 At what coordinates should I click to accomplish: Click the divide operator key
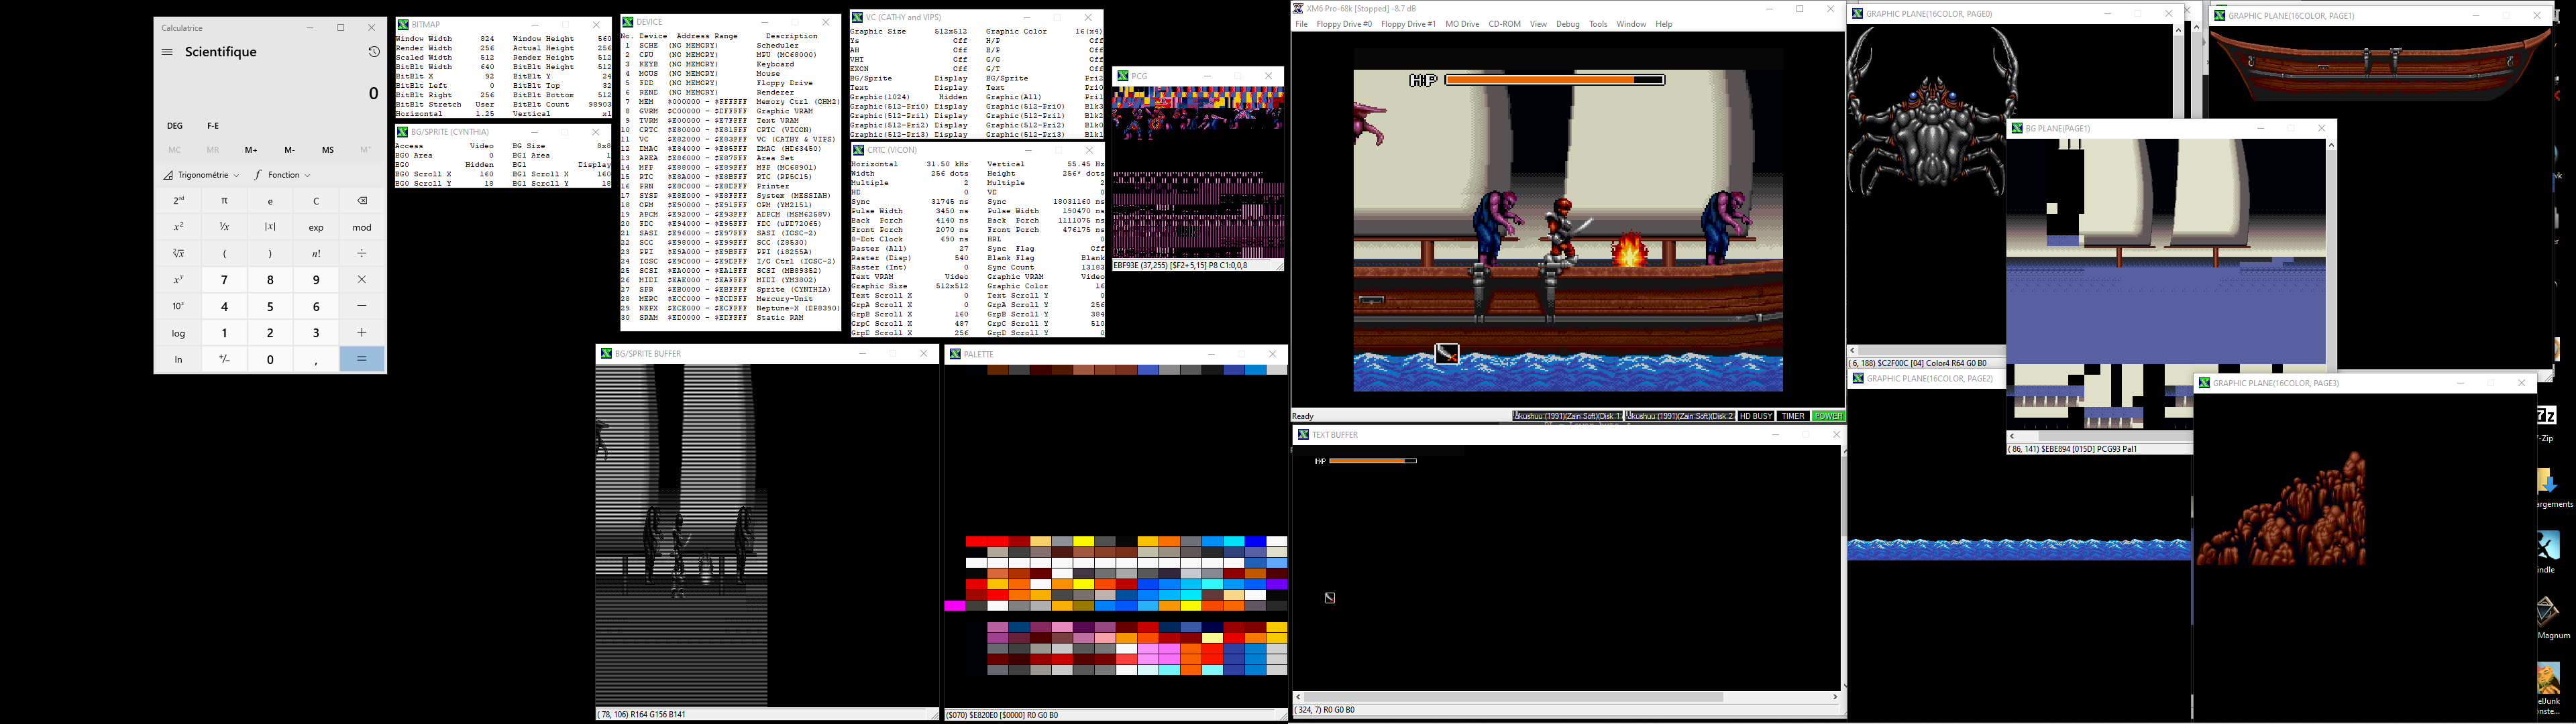362,253
